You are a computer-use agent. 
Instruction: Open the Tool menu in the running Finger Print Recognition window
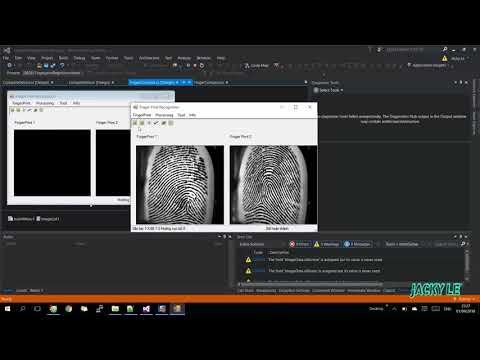click(181, 115)
